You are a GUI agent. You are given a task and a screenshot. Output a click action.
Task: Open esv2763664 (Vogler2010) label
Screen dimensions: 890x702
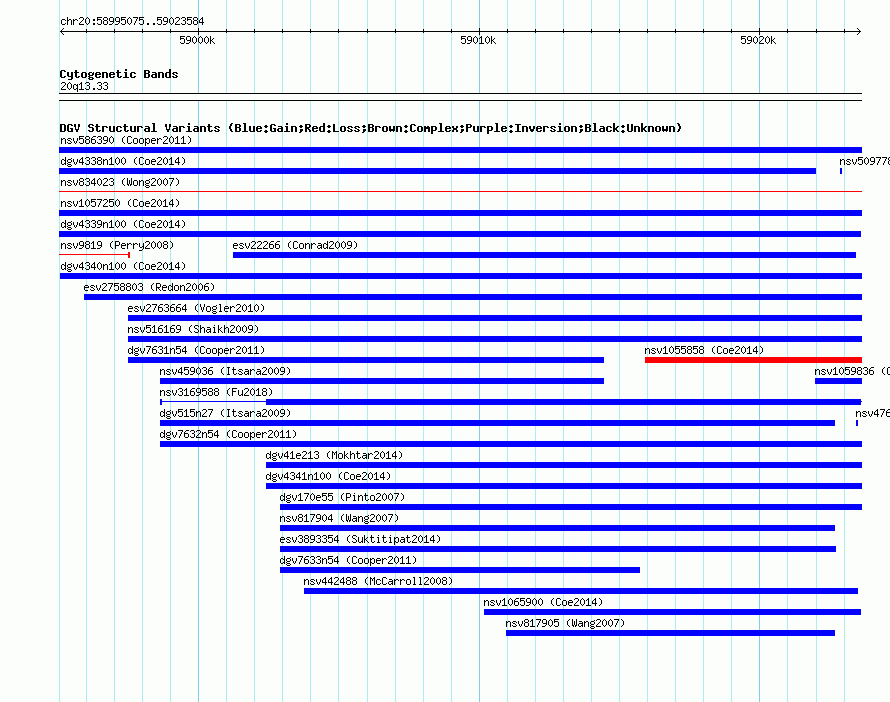tap(196, 308)
